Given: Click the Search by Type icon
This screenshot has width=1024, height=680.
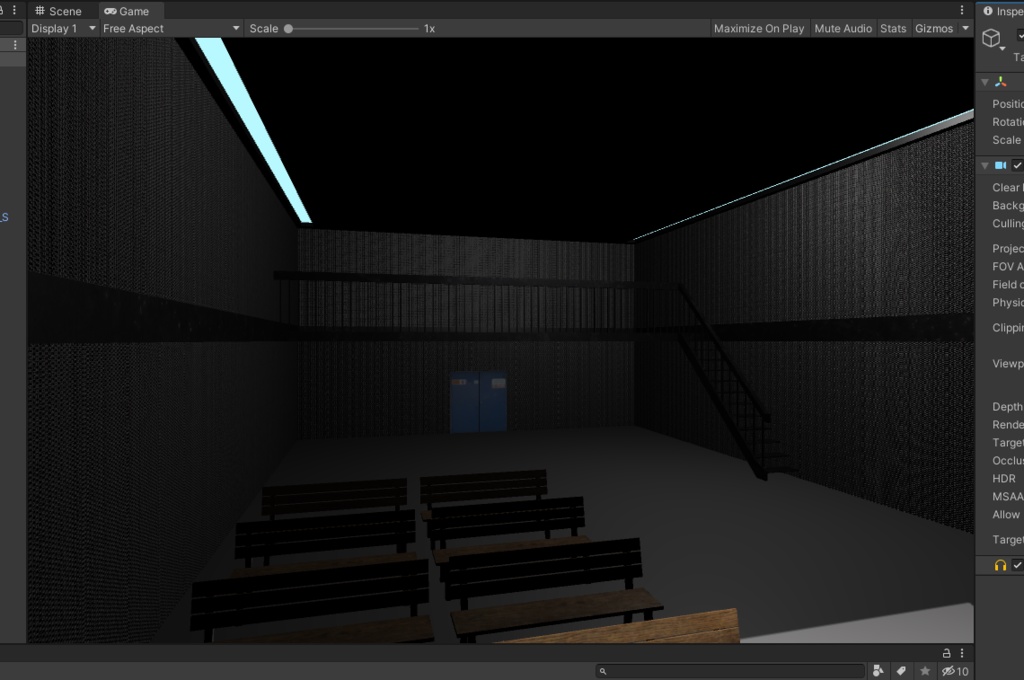Looking at the screenshot, I should point(878,671).
